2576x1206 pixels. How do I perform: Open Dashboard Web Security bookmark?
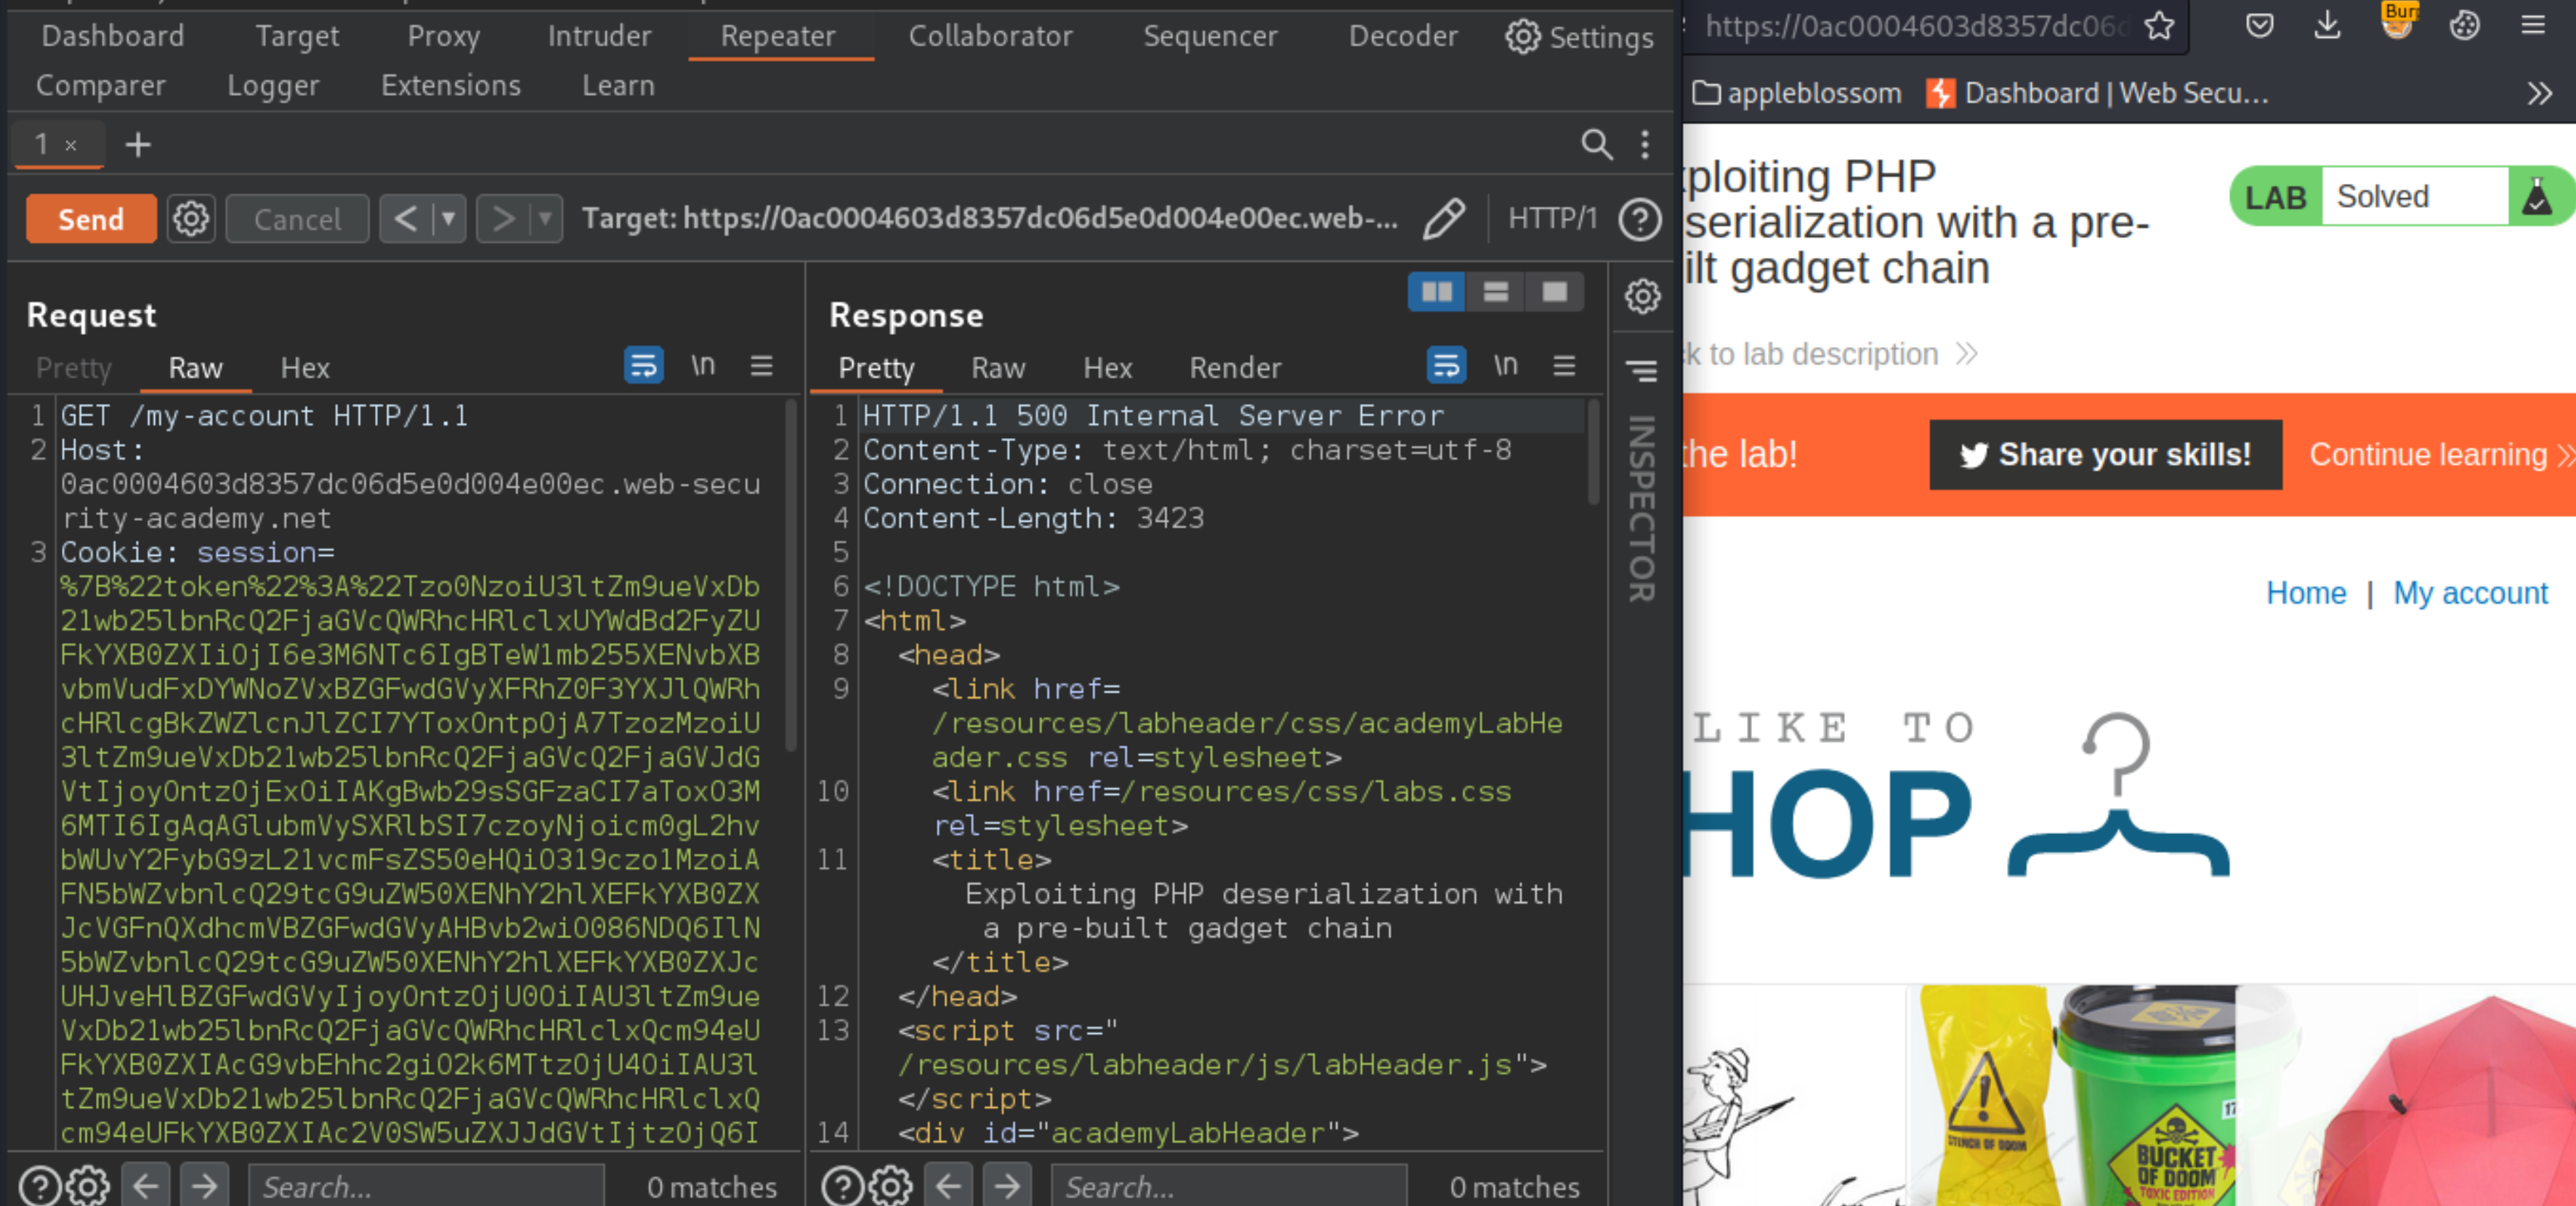coord(2098,93)
